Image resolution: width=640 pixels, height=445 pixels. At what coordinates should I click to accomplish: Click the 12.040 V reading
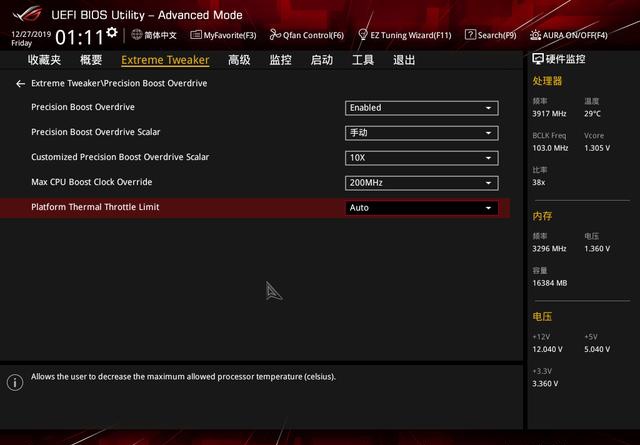[547, 349]
